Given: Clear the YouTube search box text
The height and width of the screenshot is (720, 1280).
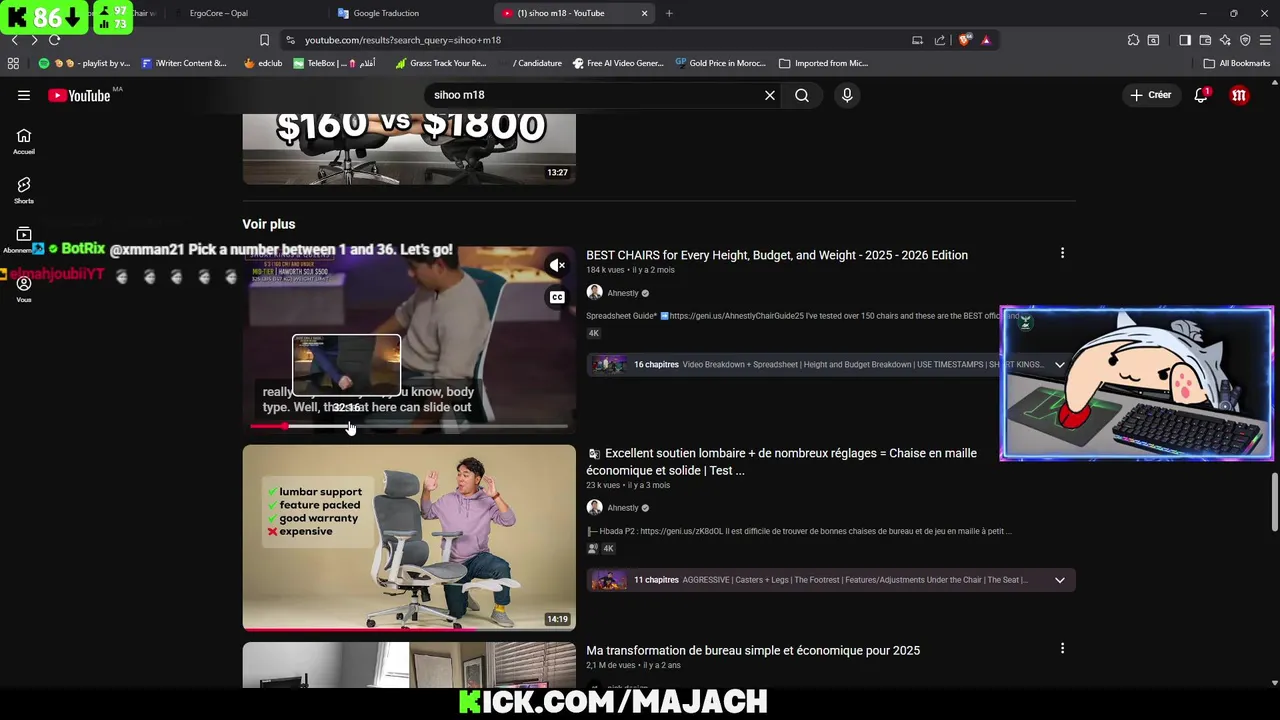Looking at the screenshot, I should click(770, 95).
